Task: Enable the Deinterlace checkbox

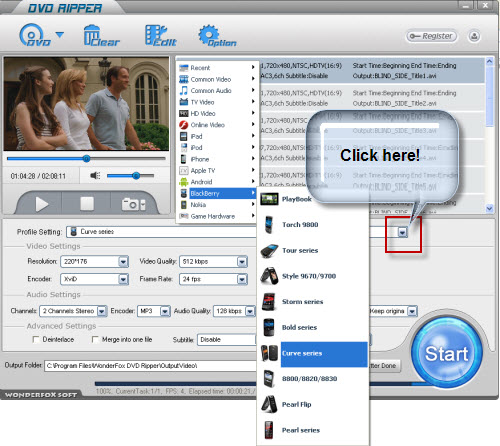Action: 36,339
